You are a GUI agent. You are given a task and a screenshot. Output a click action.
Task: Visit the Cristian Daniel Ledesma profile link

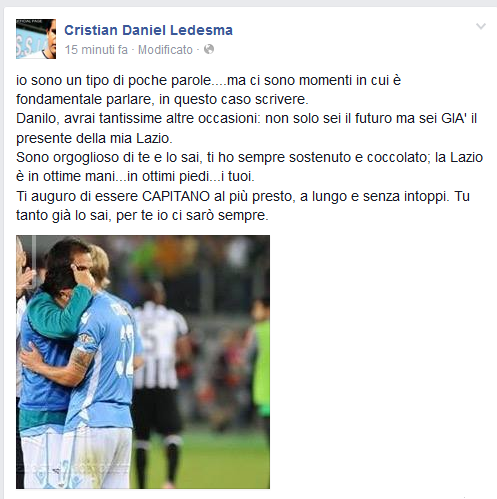[x=148, y=30]
